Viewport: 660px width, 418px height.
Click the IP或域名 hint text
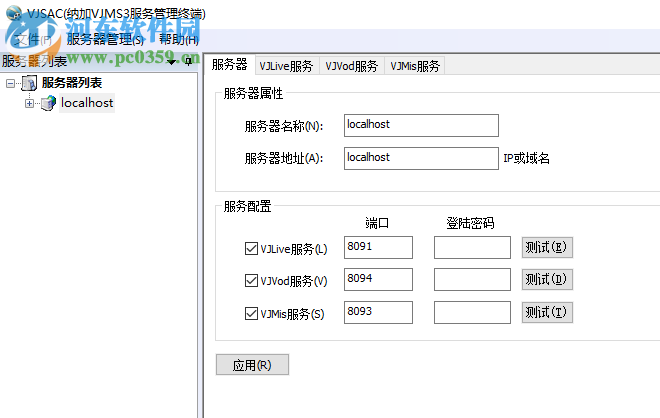tap(527, 158)
